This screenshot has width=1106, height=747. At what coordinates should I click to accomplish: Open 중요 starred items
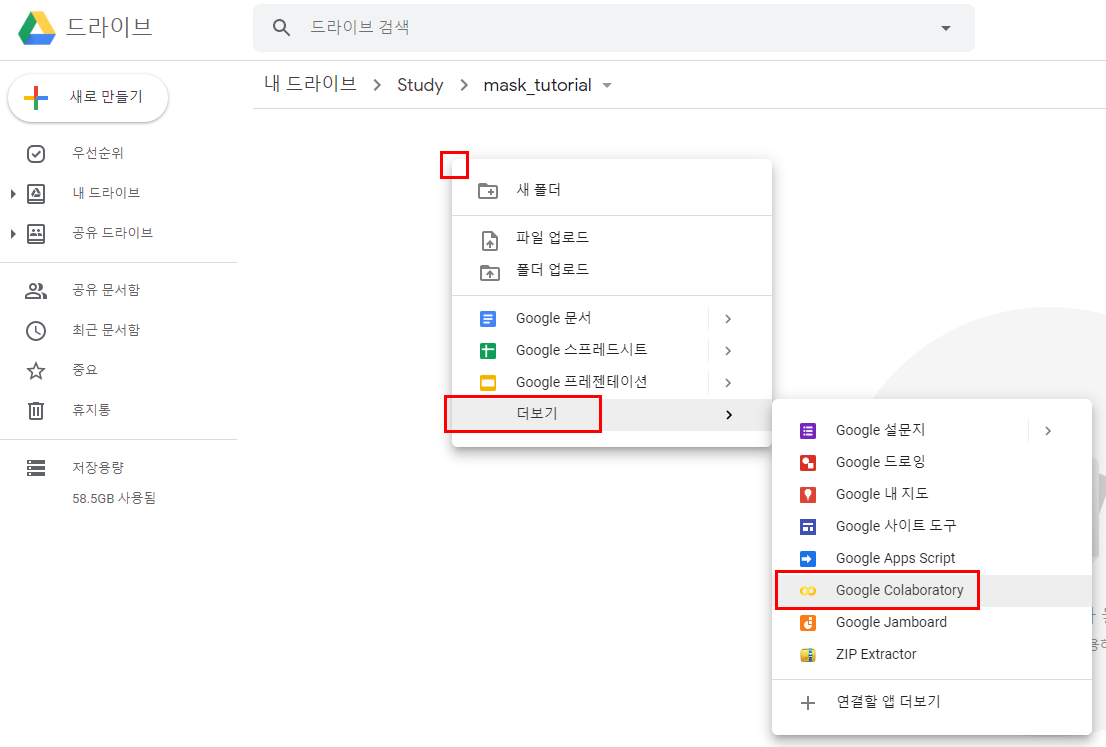85,370
